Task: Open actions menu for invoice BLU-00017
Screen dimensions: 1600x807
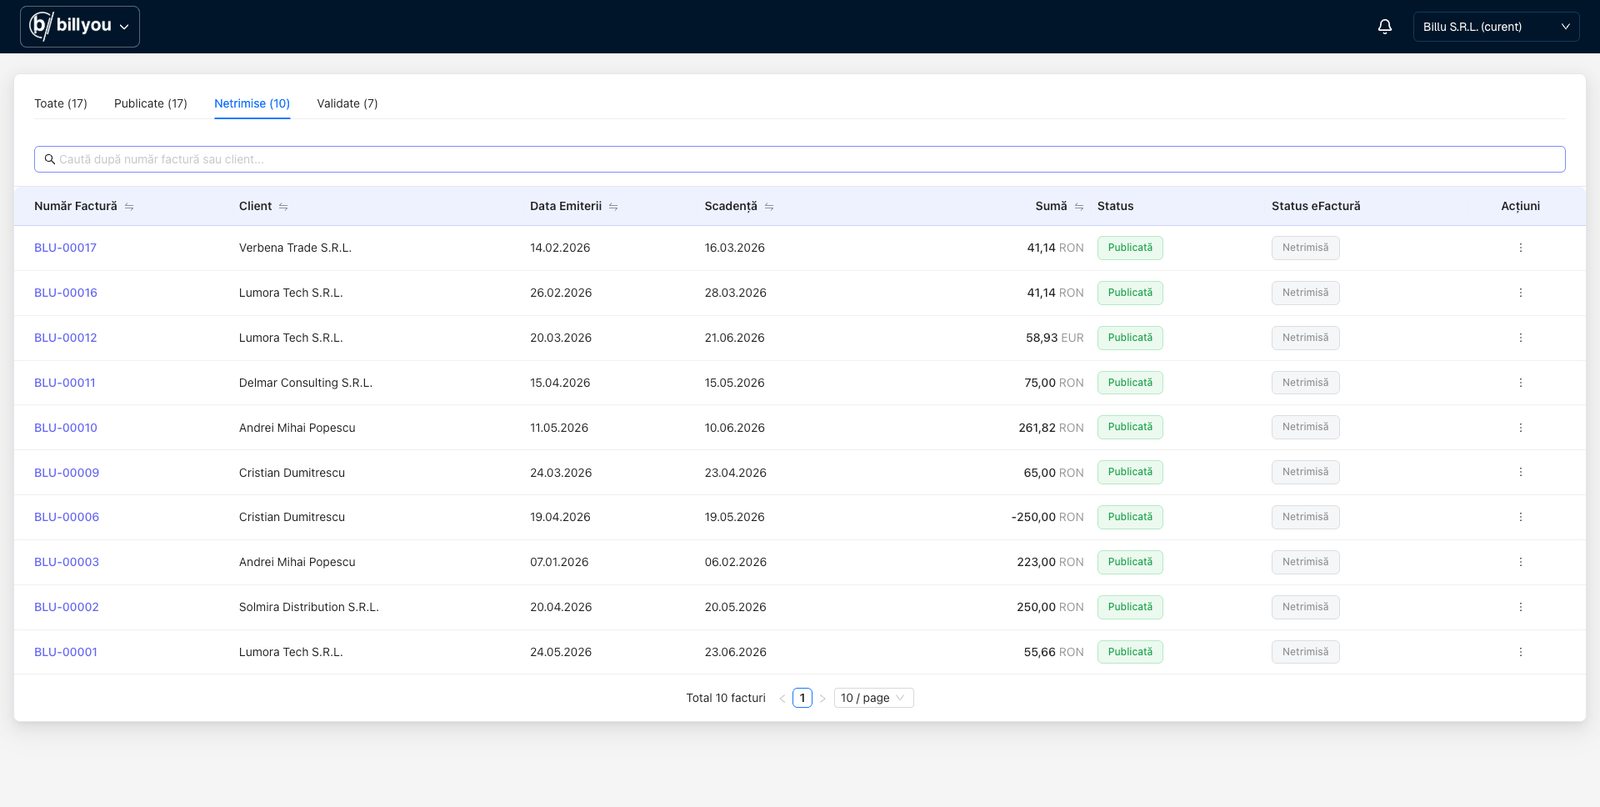Action: [x=1520, y=248]
